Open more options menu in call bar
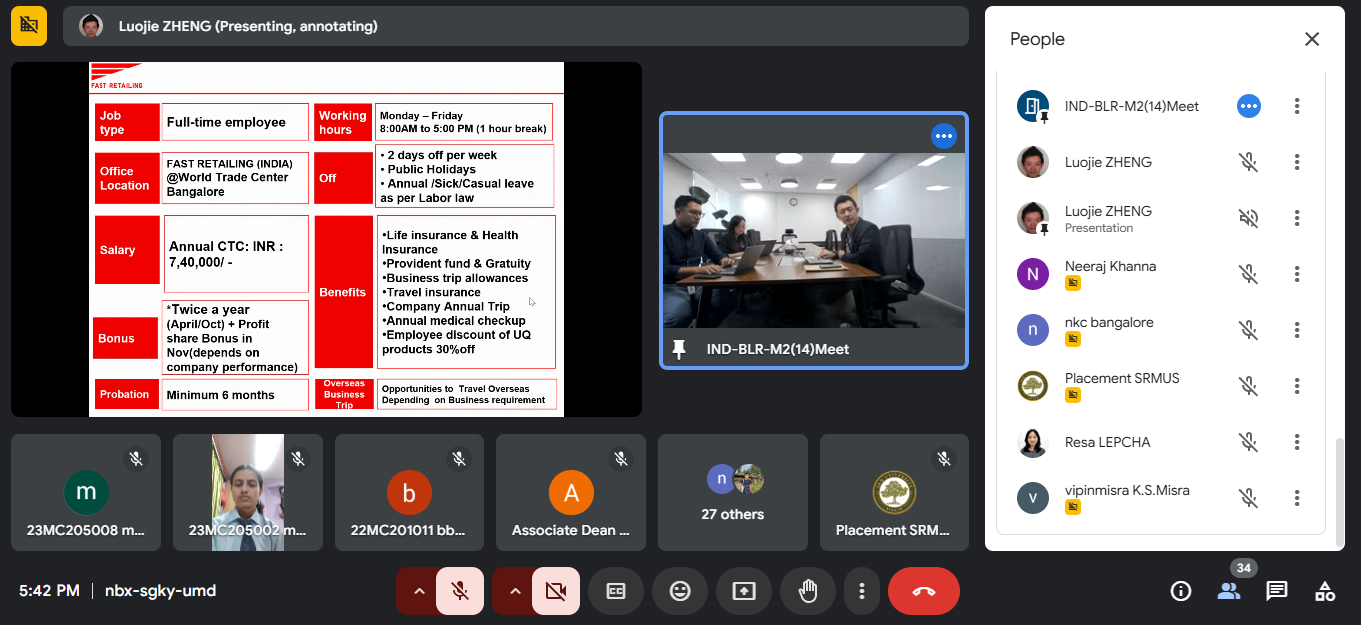1361x625 pixels. tap(861, 591)
